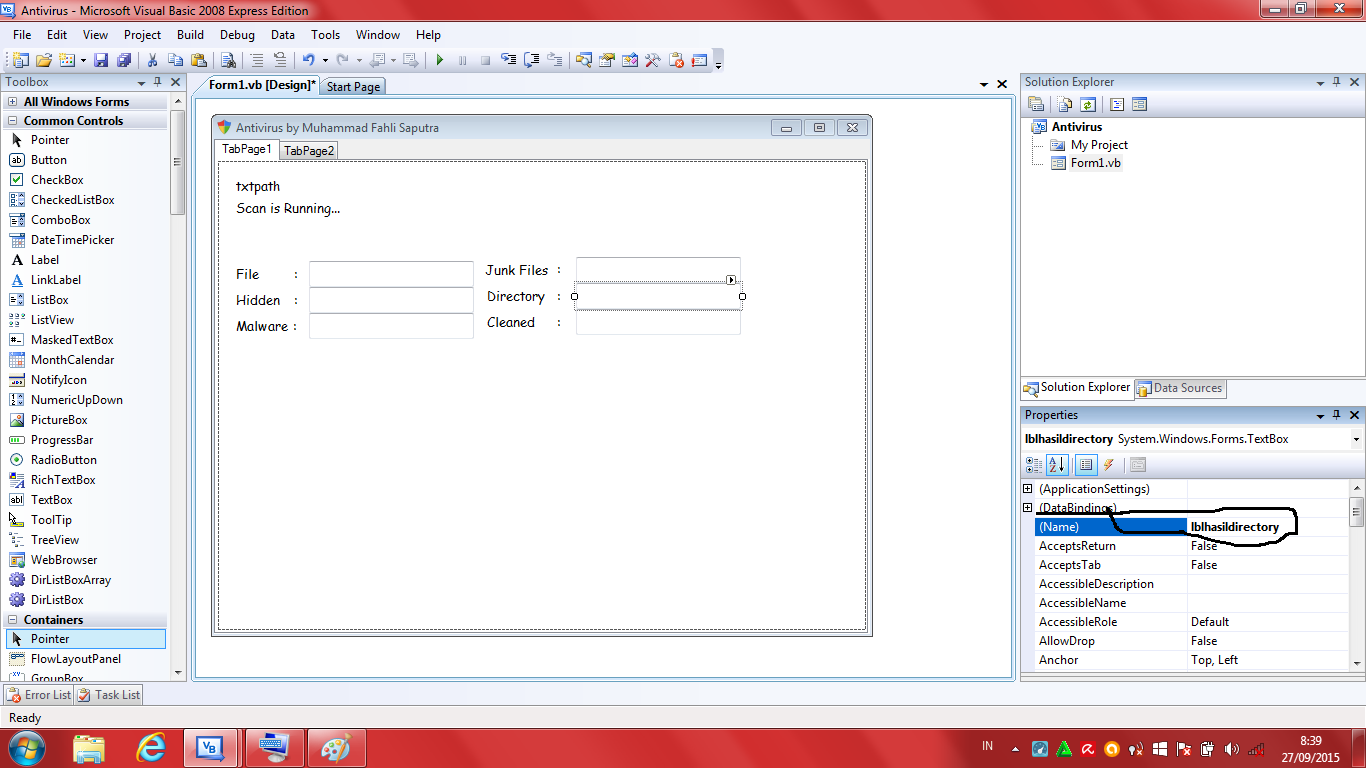Click the Save All icon
The image size is (1366, 768).
tap(124, 60)
